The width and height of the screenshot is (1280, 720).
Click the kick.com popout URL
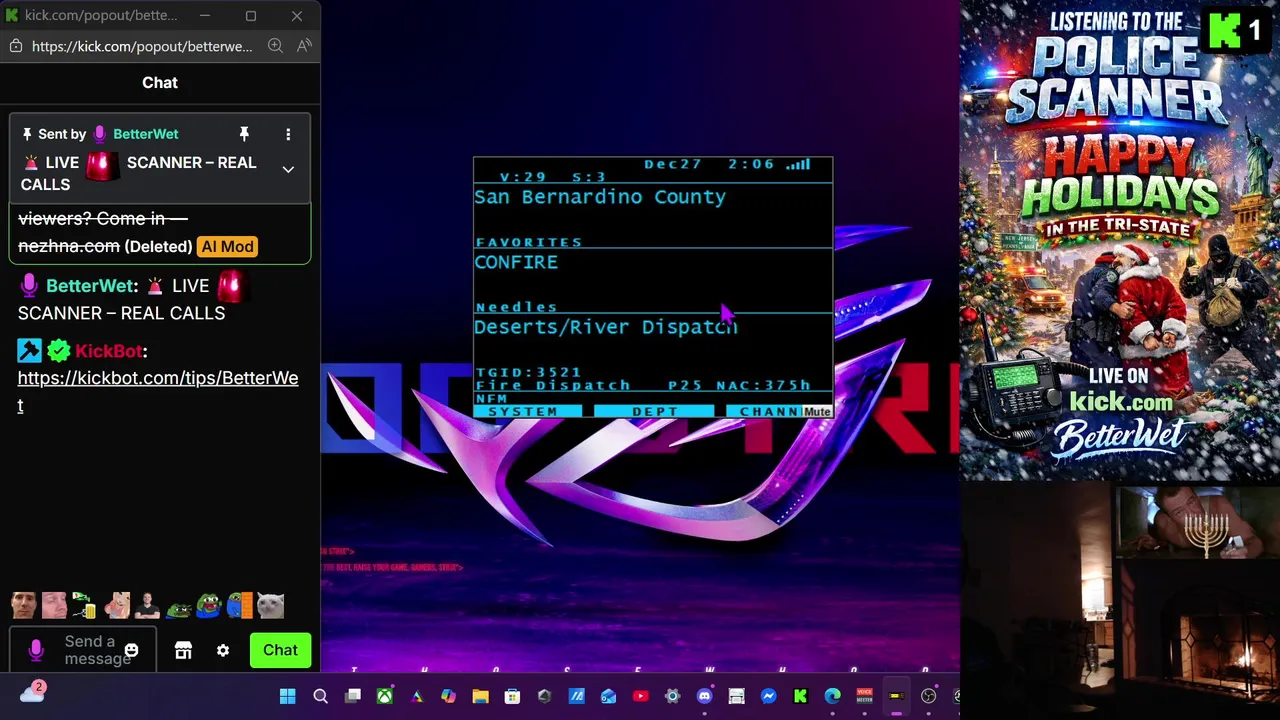pos(142,46)
